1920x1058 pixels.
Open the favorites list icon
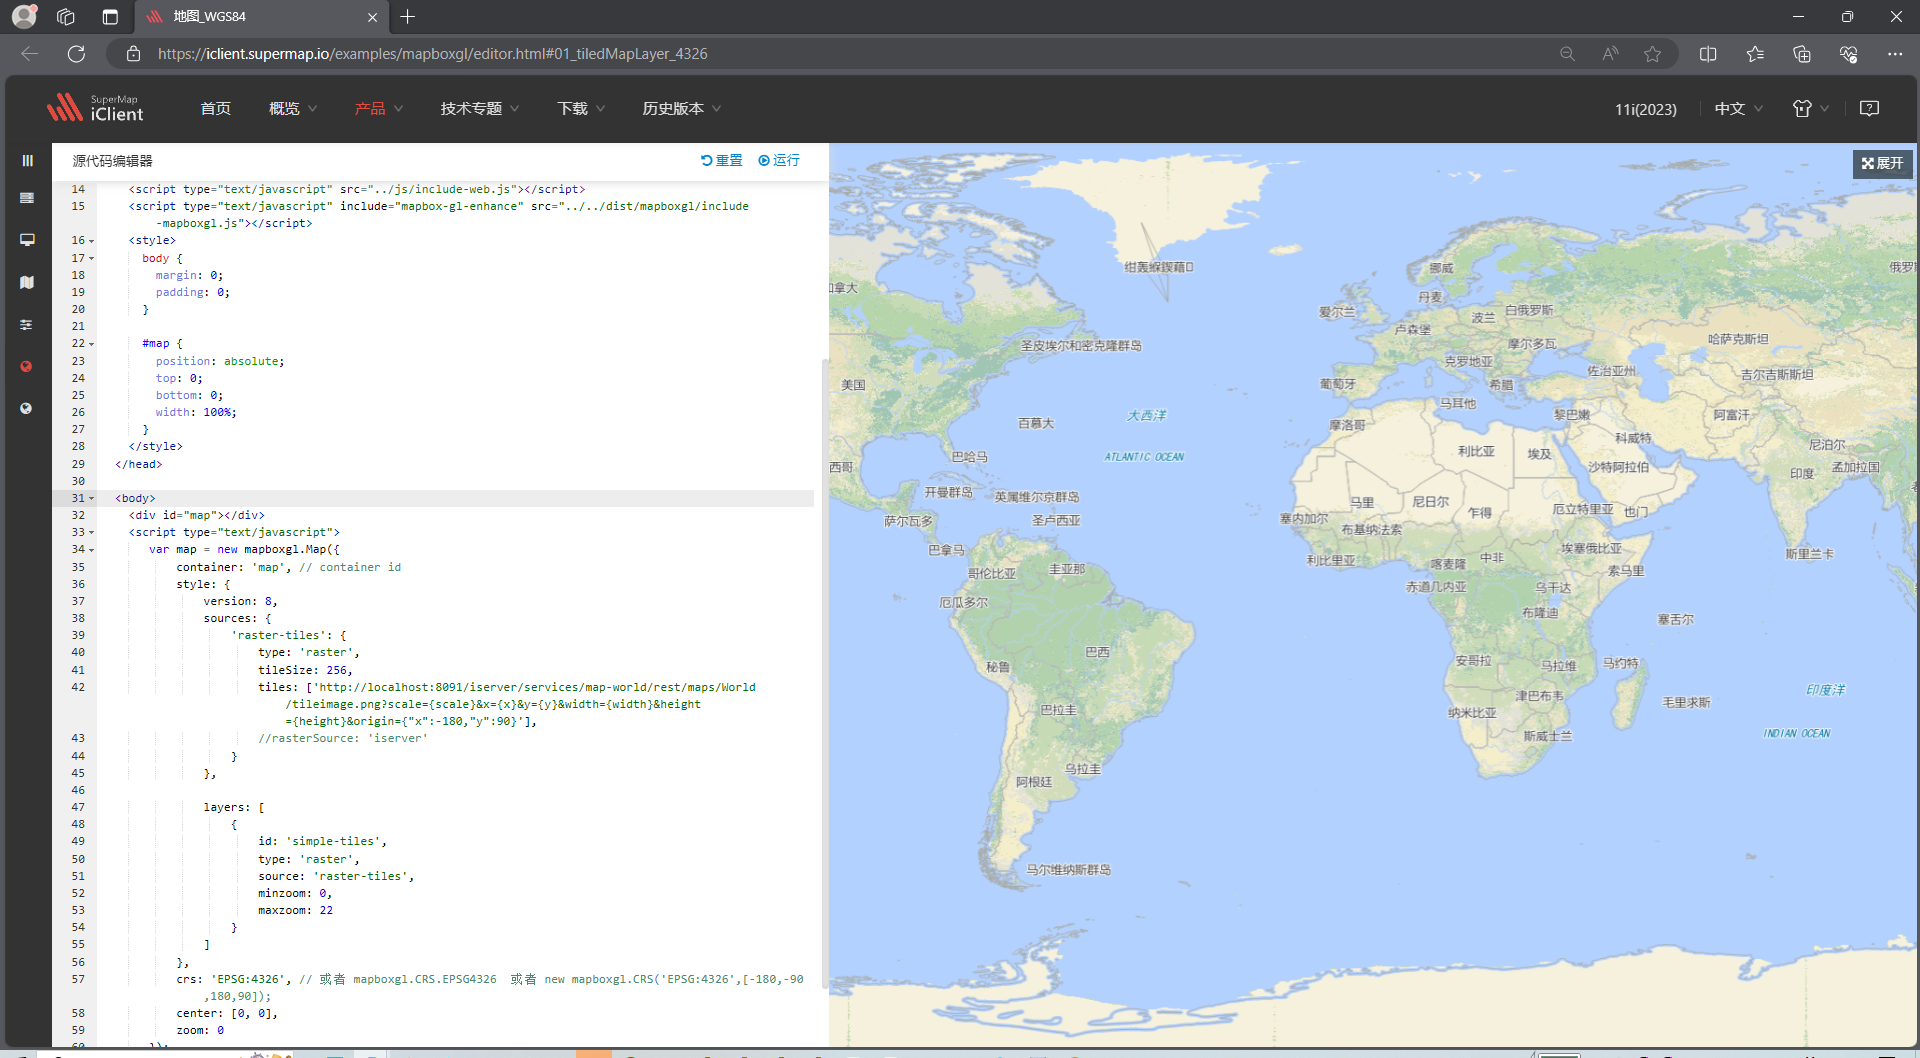click(1755, 54)
